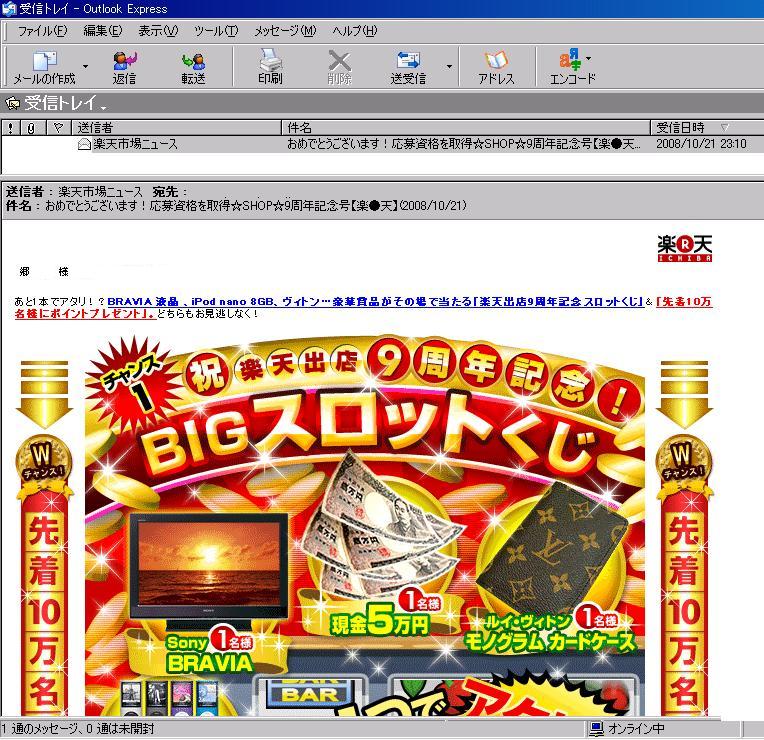Expand the 受信トレイ folder dropdown
Image resolution: width=764 pixels, height=740 pixels.
point(104,105)
